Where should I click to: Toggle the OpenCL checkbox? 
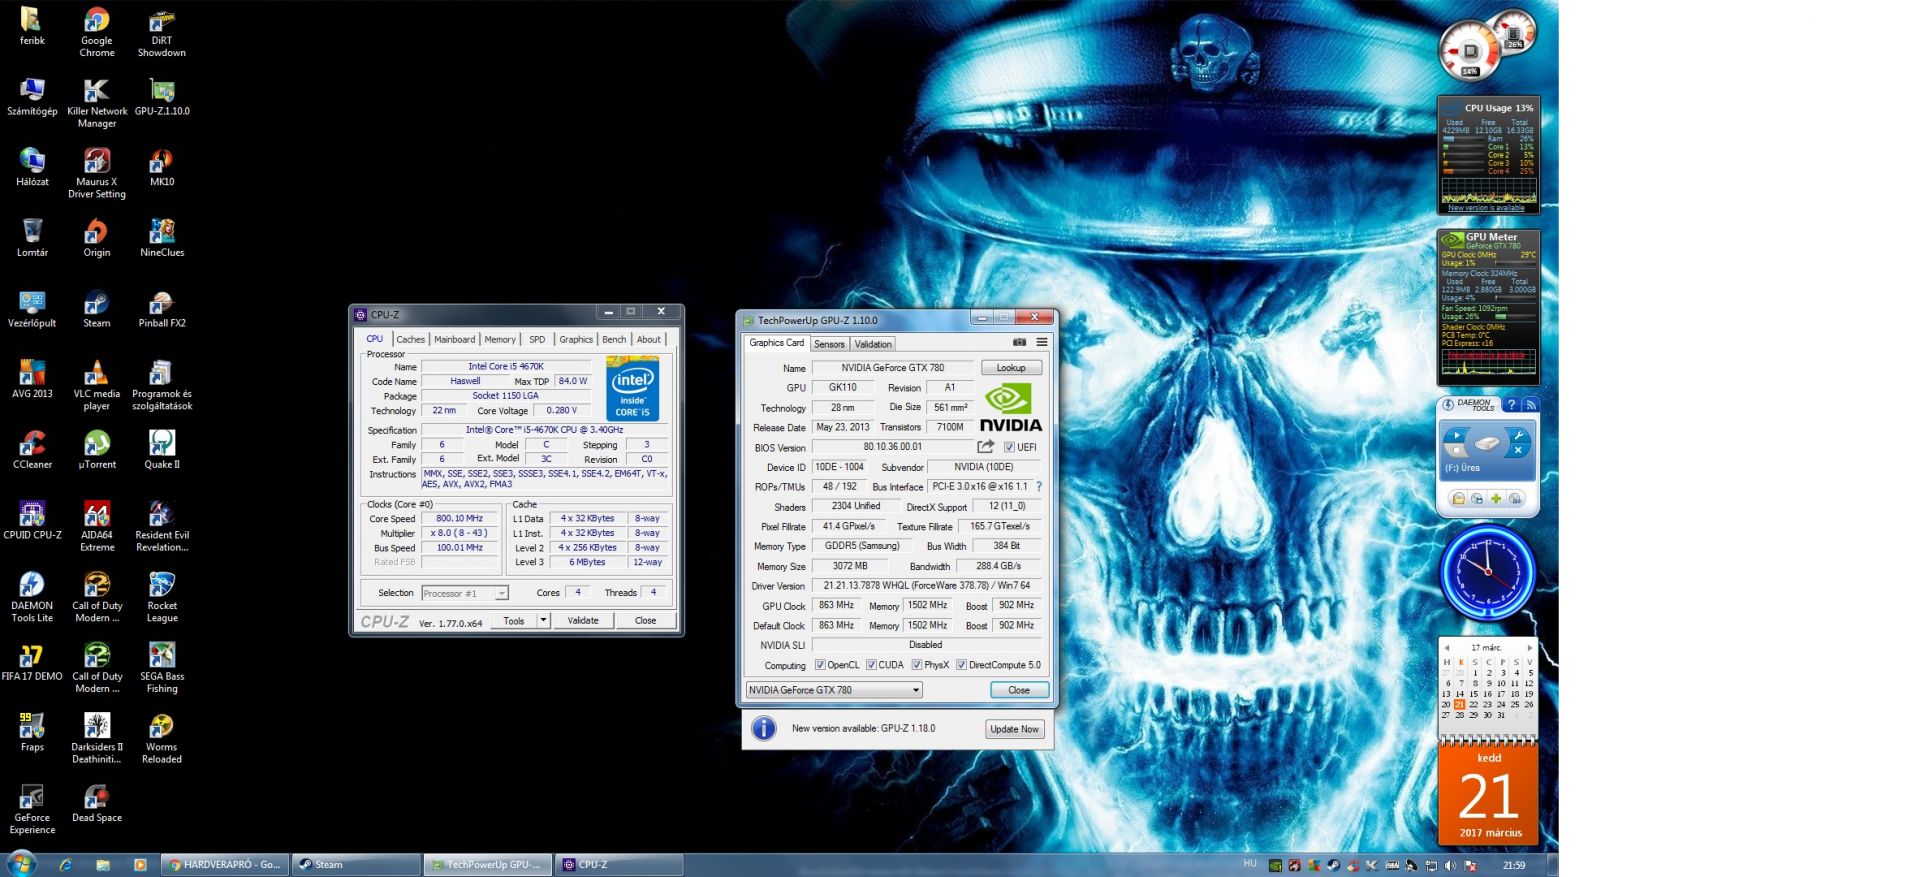pos(820,665)
